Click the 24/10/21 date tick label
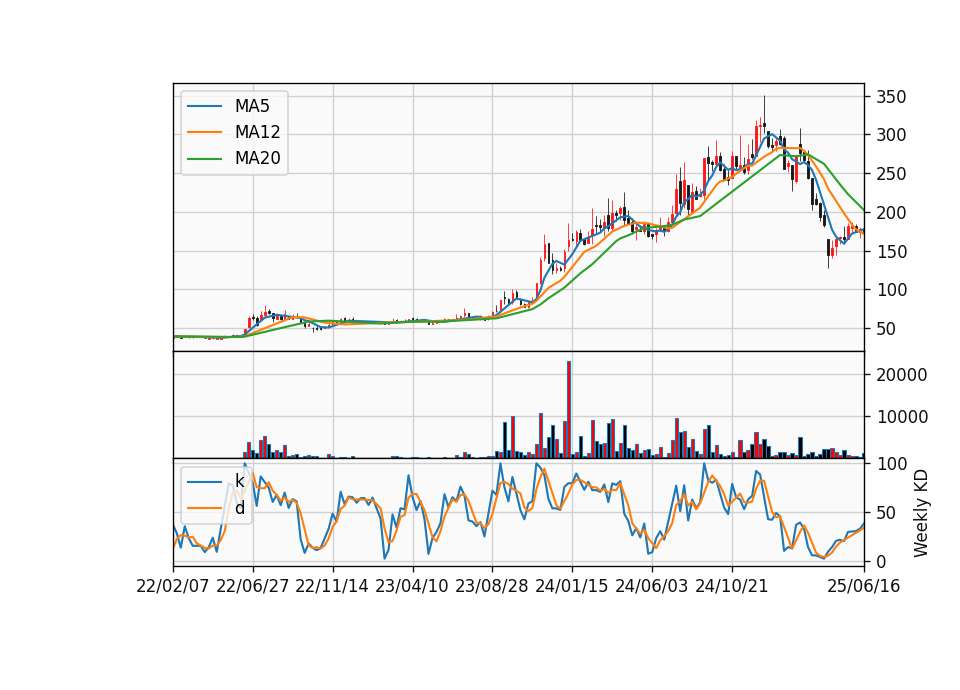The width and height of the screenshot is (960, 690). coord(732,587)
